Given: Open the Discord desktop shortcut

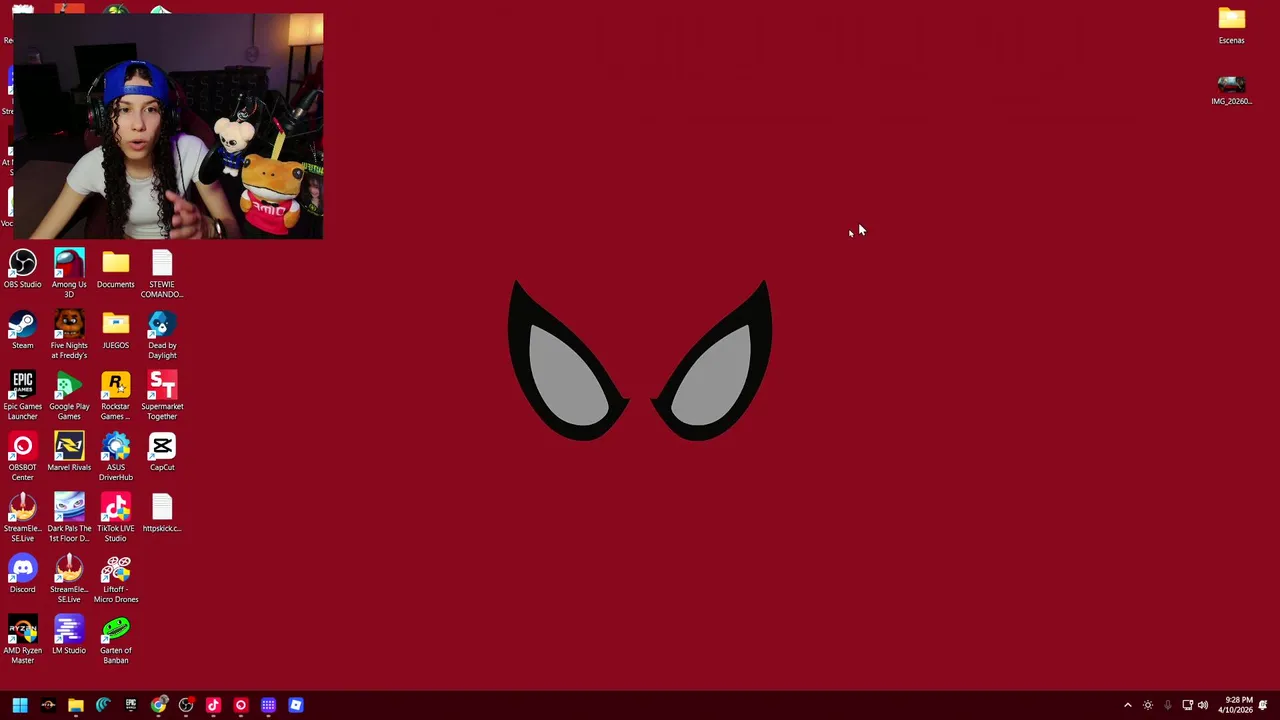Looking at the screenshot, I should [22, 574].
